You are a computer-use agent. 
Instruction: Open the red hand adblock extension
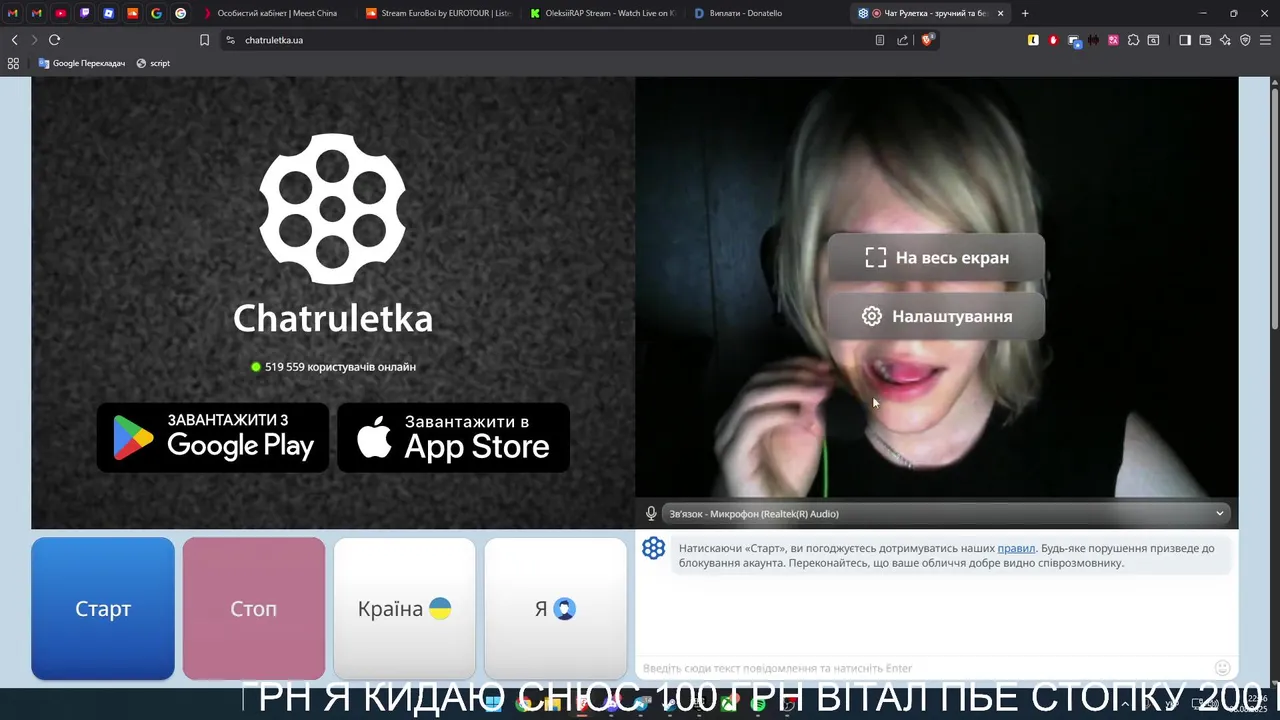1053,40
